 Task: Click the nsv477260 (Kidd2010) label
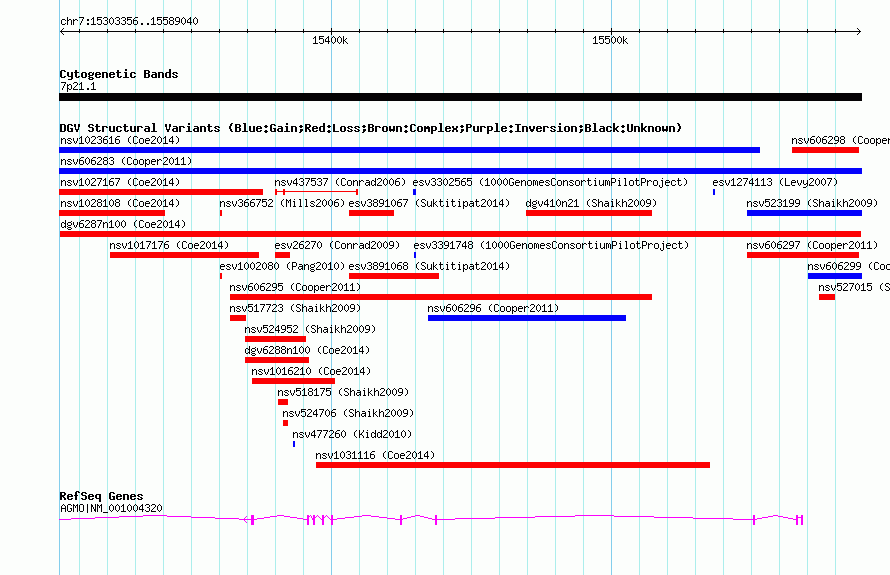(352, 434)
